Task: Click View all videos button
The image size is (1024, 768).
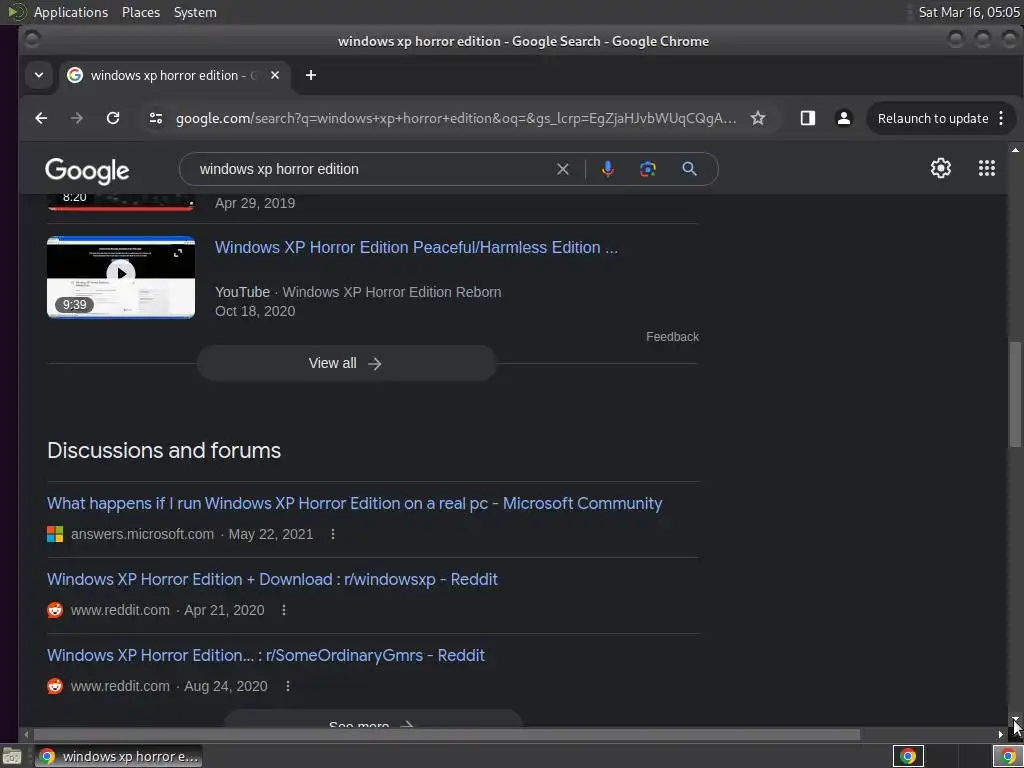Action: click(346, 363)
